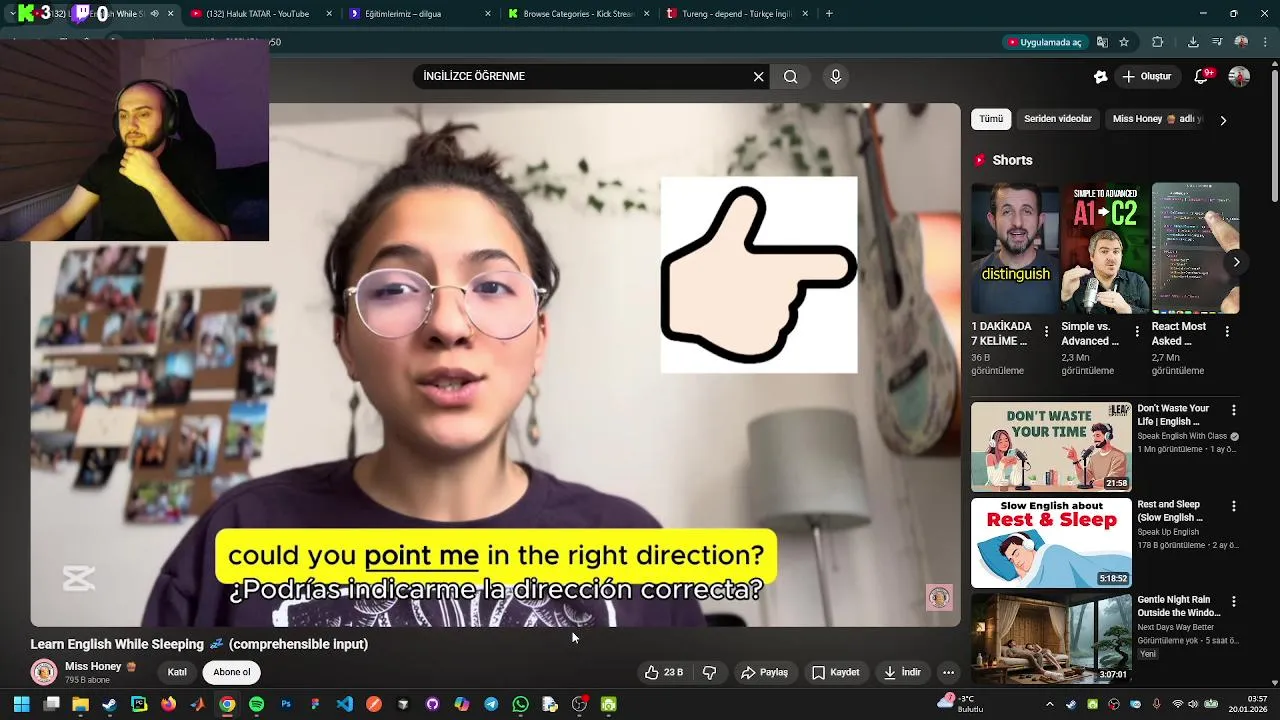Open Telegram from the taskbar
The width and height of the screenshot is (1280, 720).
tap(491, 705)
